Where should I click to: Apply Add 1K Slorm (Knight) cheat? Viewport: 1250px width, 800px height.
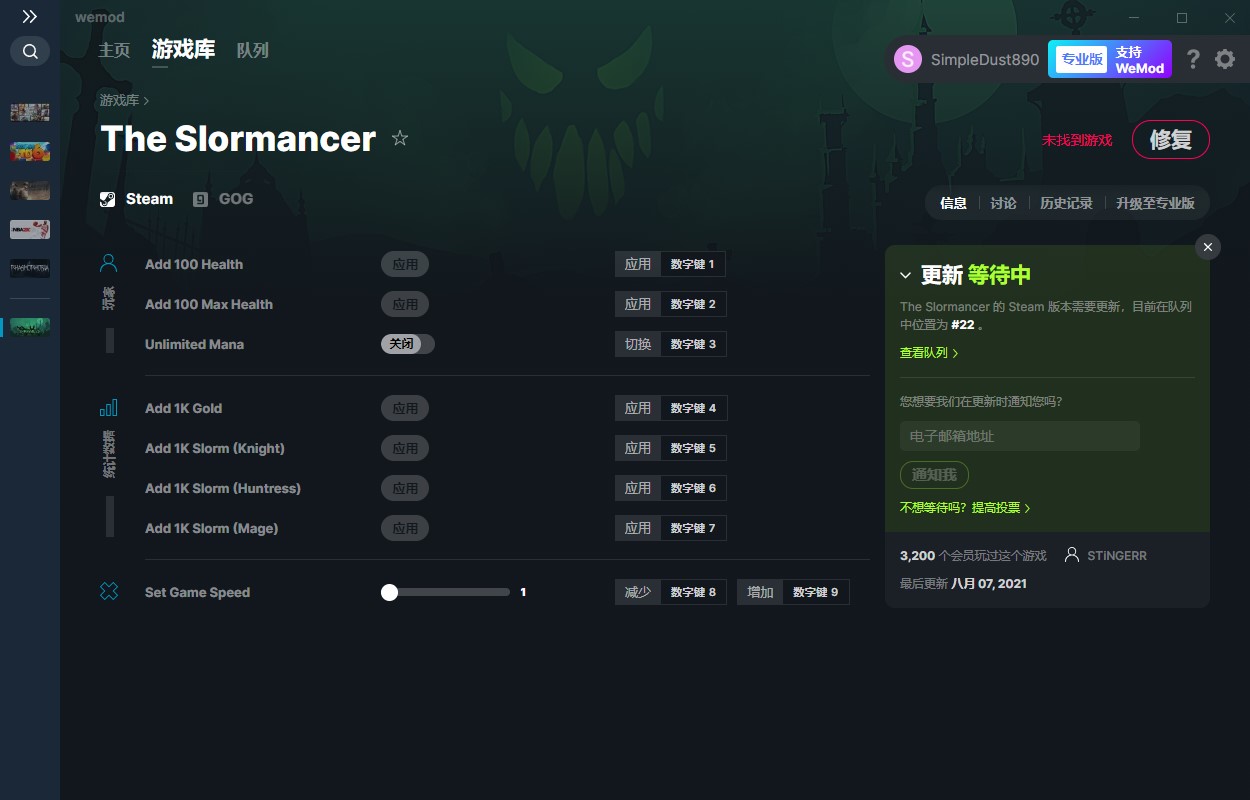point(405,448)
